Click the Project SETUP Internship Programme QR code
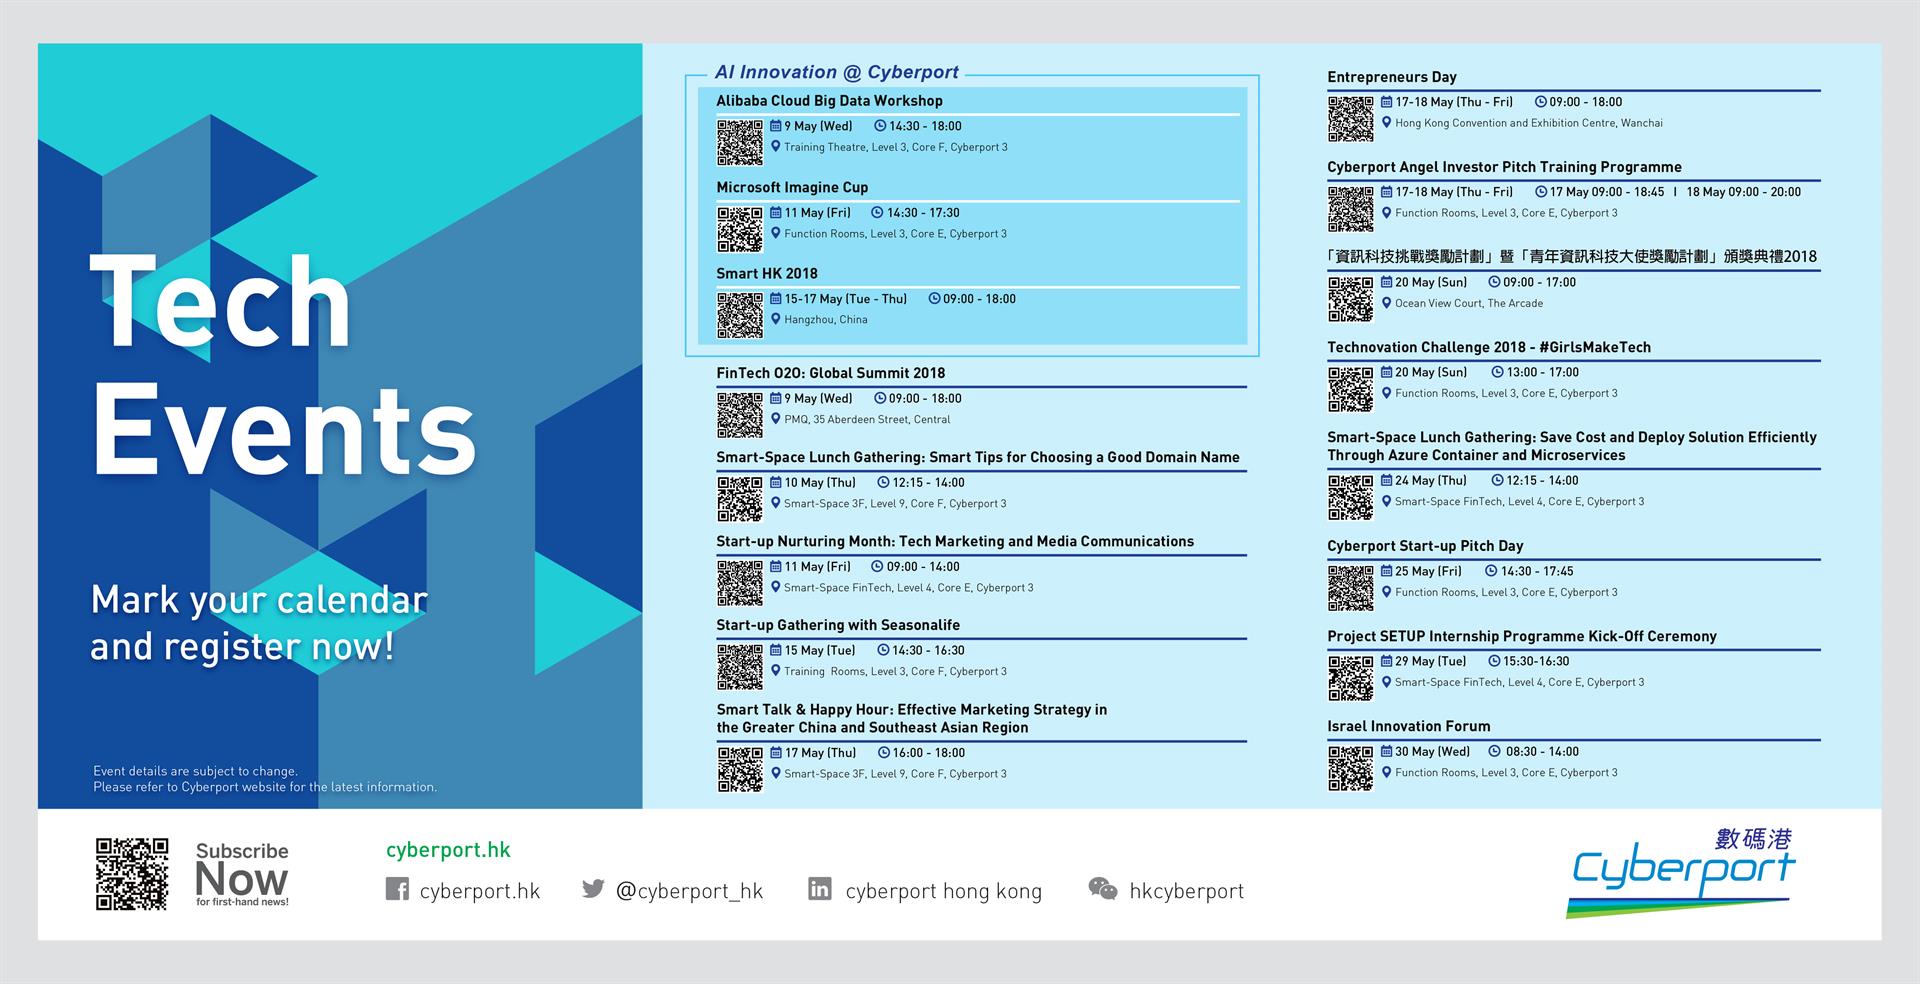This screenshot has width=1920, height=984. 1351,678
